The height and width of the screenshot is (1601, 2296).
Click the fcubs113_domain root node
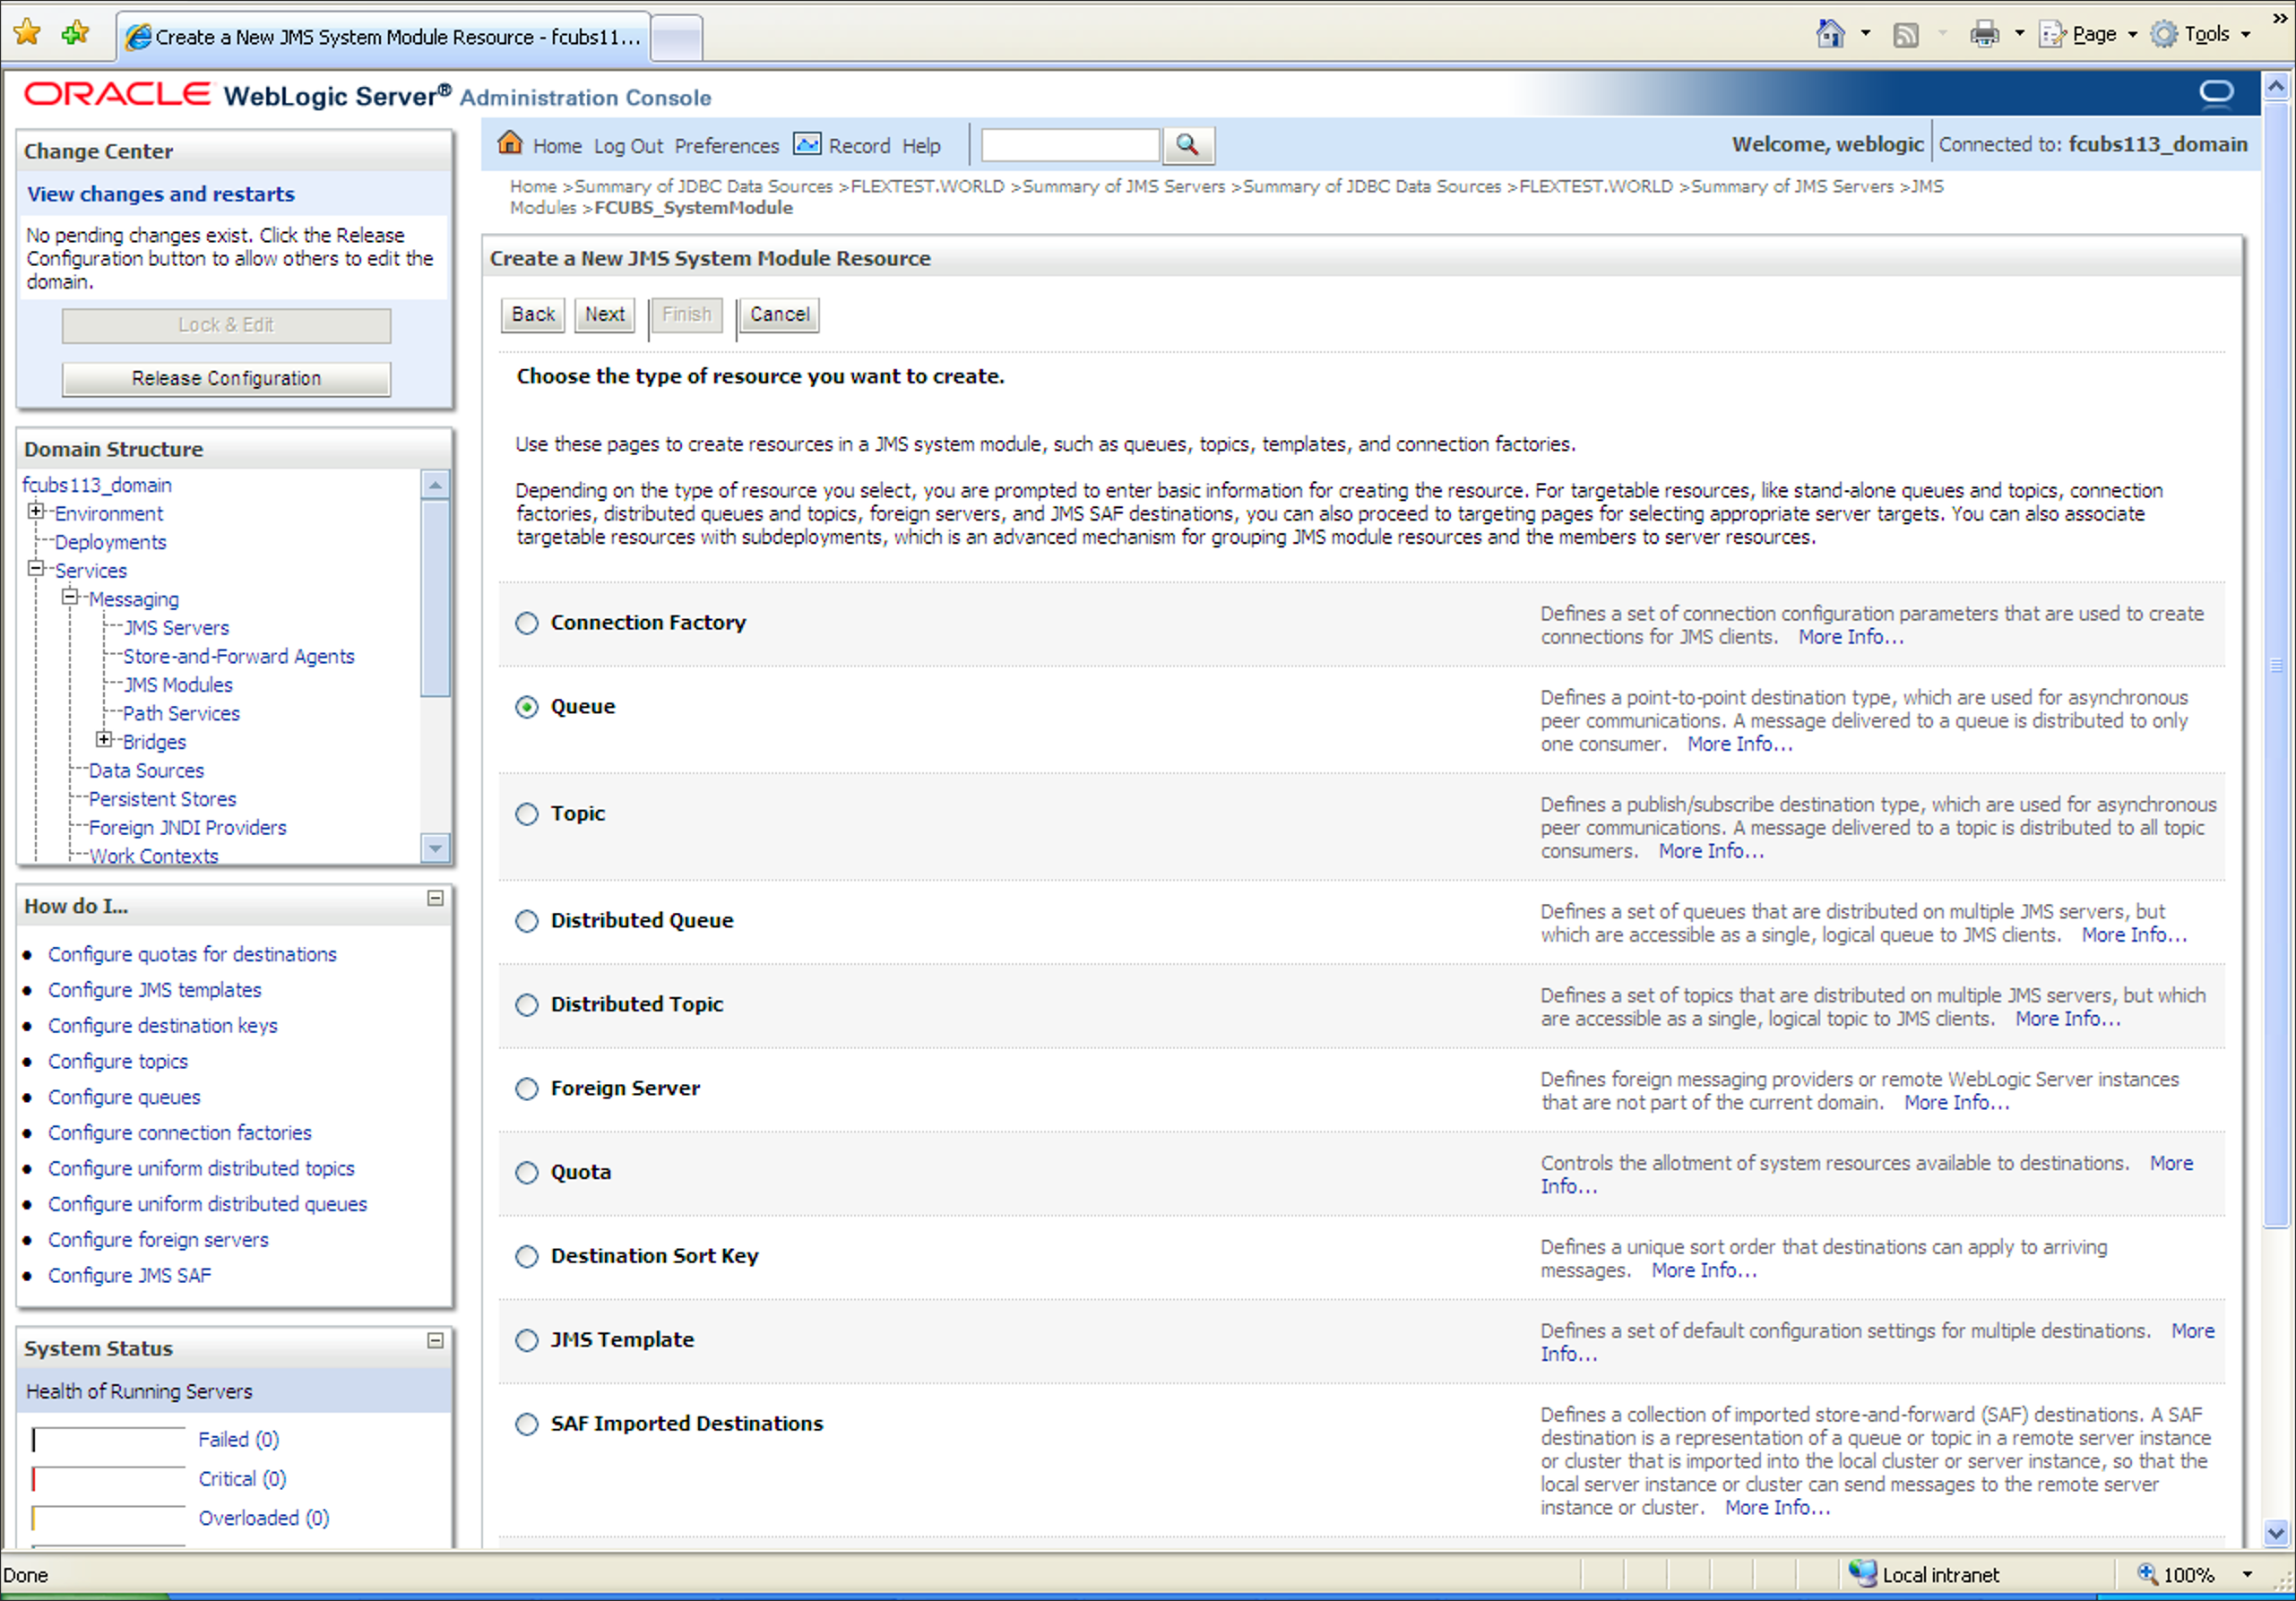tap(97, 485)
